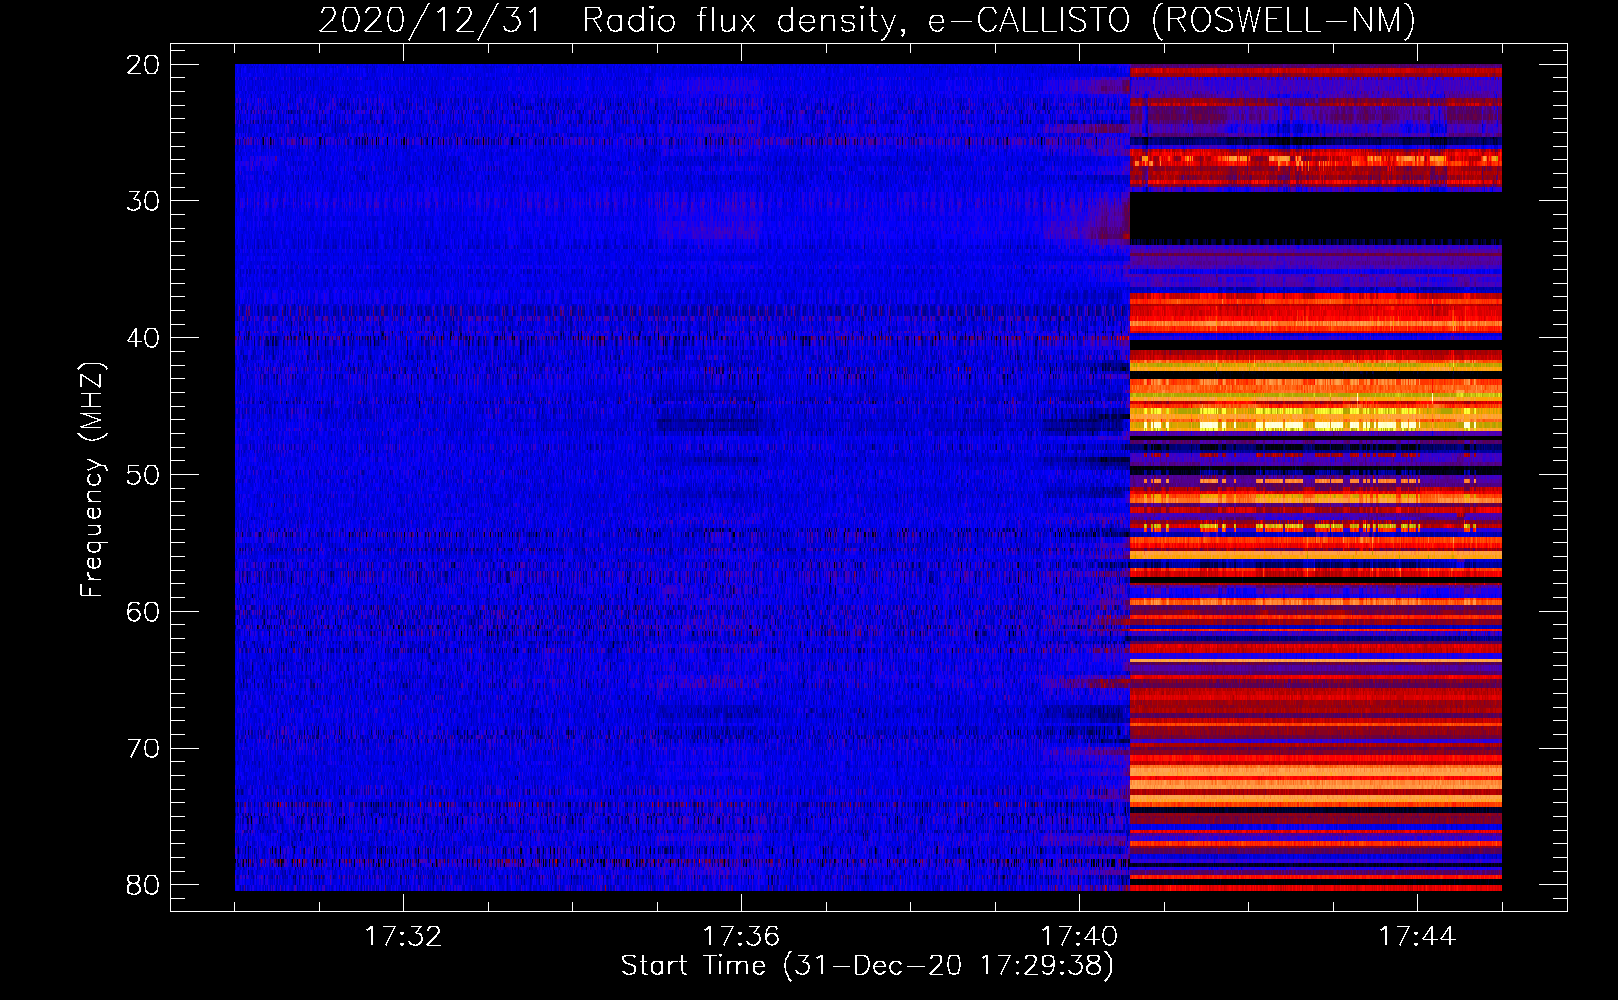The image size is (1618, 1000).
Task: Click the frequency tick label '20'
Action: click(x=144, y=65)
